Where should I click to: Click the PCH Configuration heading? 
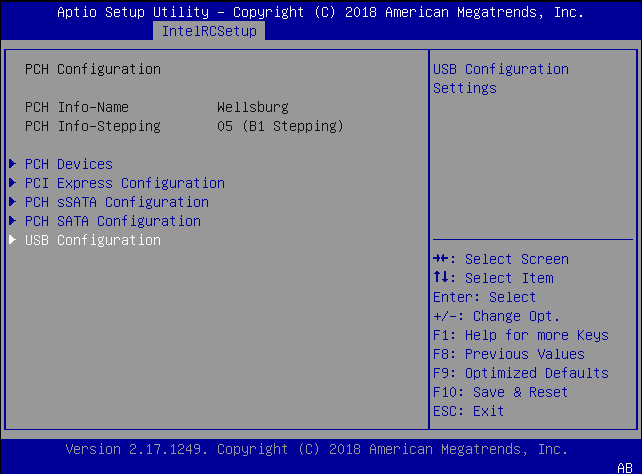[x=92, y=69]
